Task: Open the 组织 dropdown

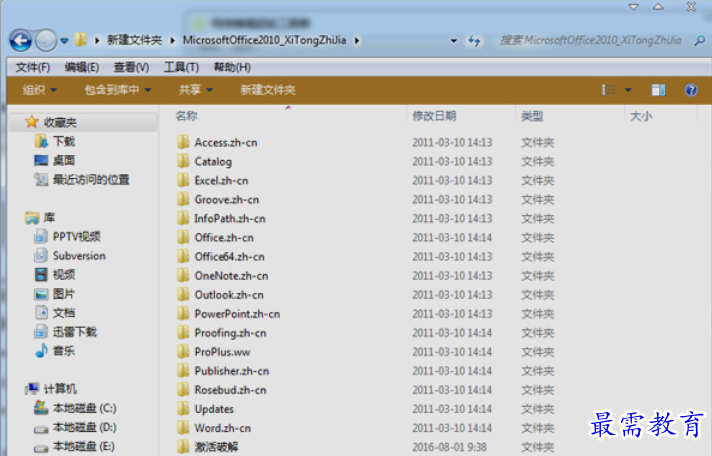Action: tap(40, 90)
